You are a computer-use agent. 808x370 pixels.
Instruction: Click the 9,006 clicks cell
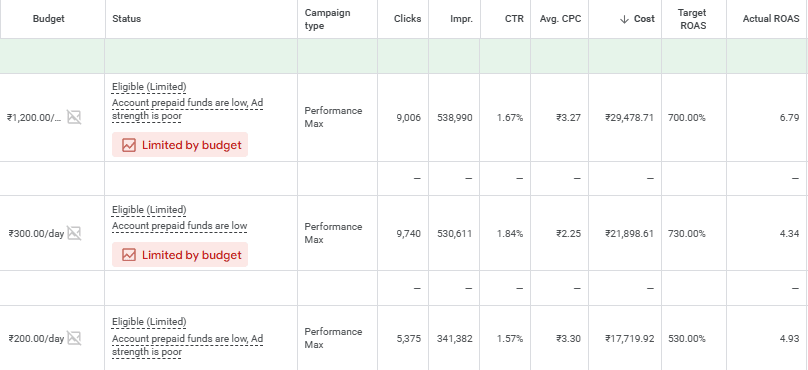pos(408,117)
